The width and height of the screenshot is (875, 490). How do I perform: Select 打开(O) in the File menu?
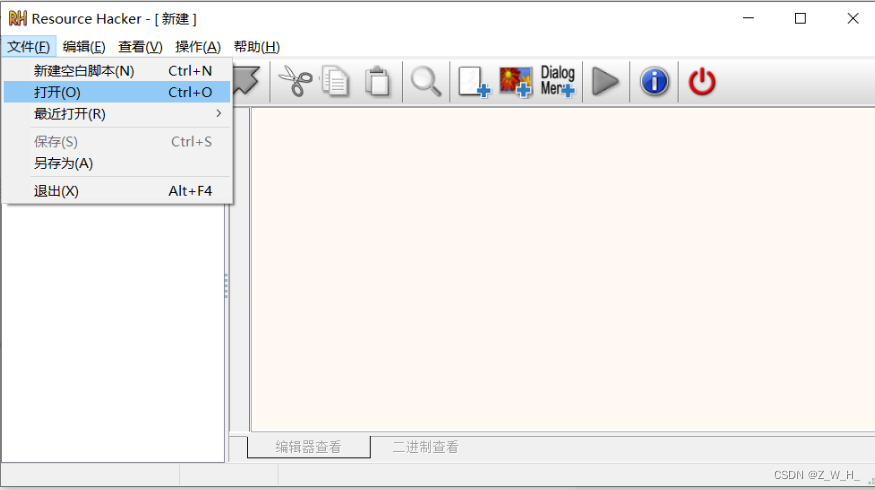117,92
